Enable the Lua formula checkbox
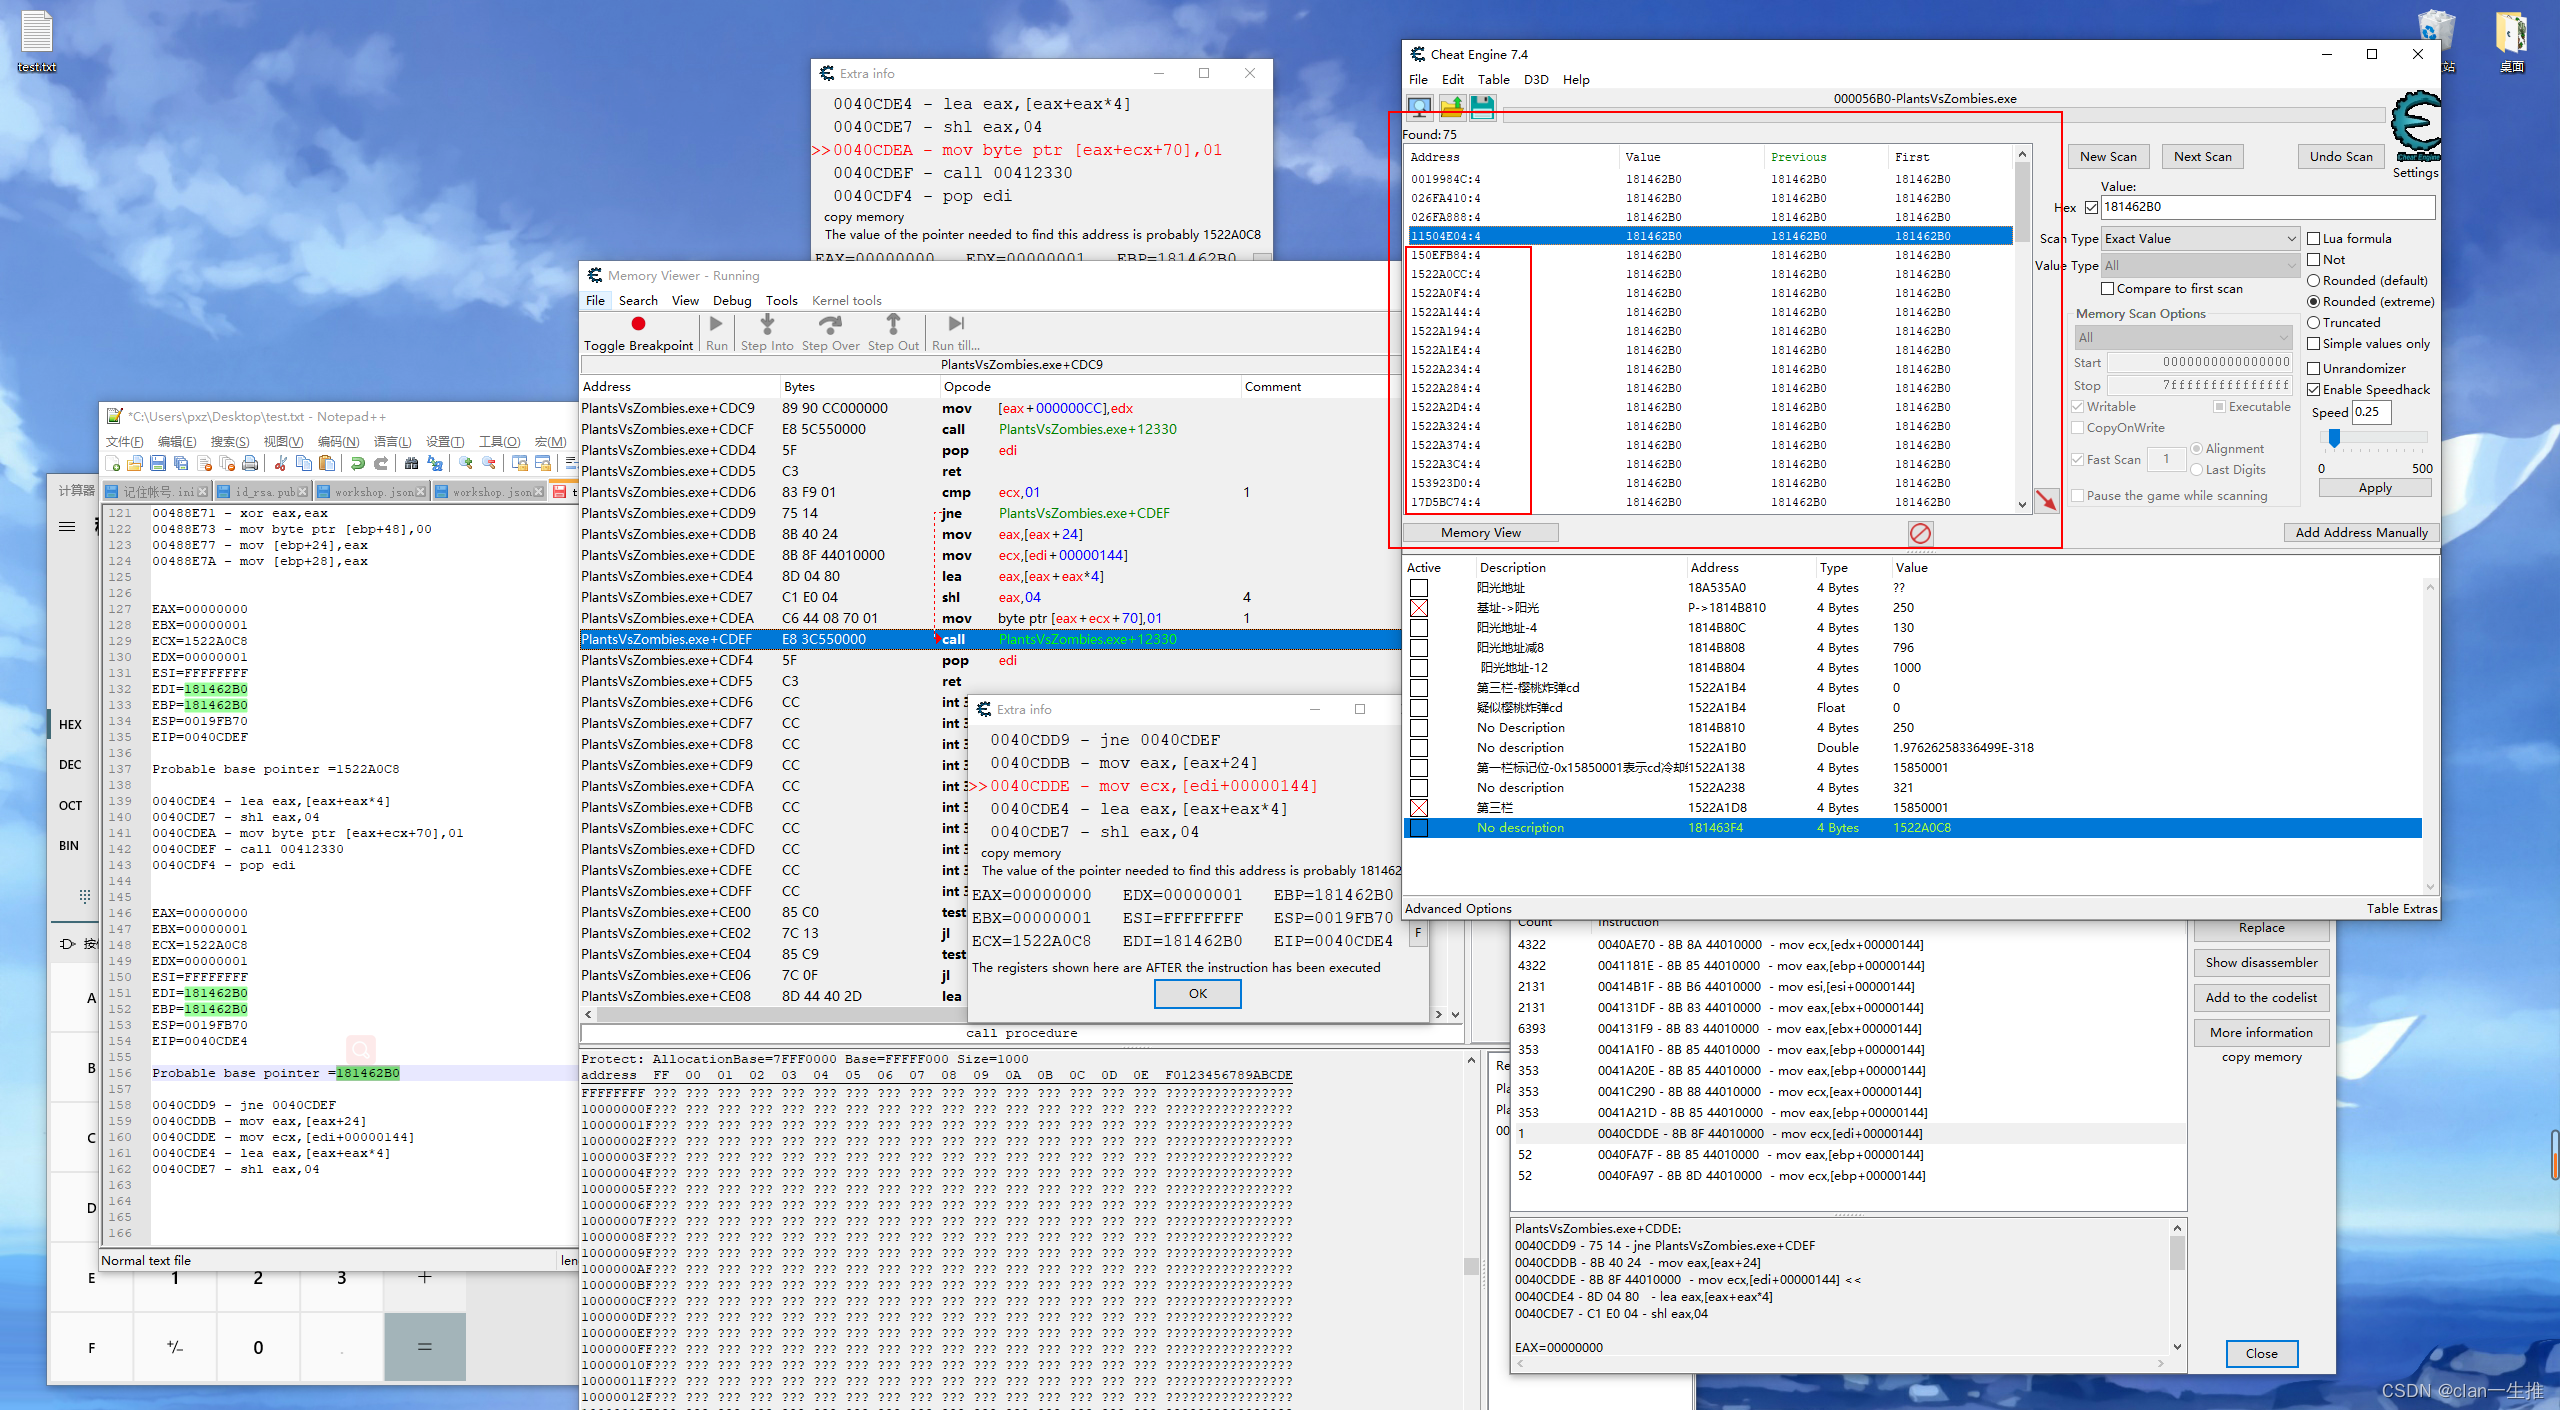This screenshot has height=1410, width=2560. tap(2313, 239)
